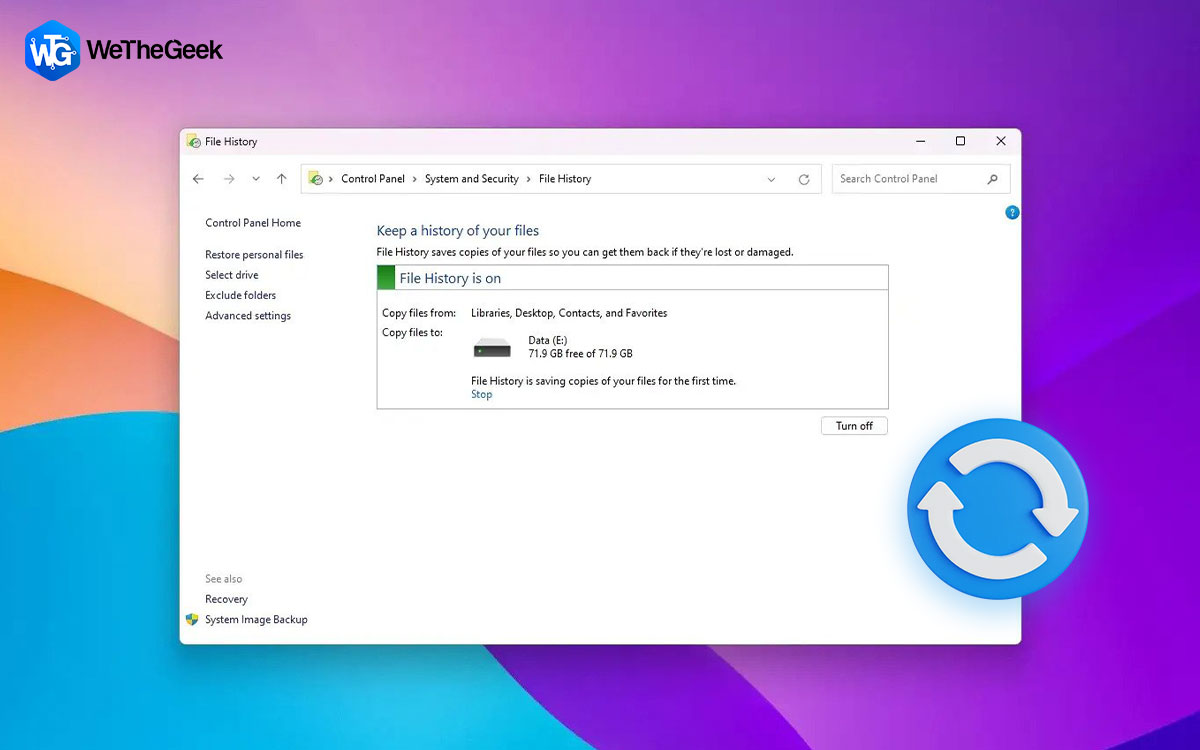The image size is (1200, 750).
Task: Go back with the left arrow
Action: click(x=198, y=179)
